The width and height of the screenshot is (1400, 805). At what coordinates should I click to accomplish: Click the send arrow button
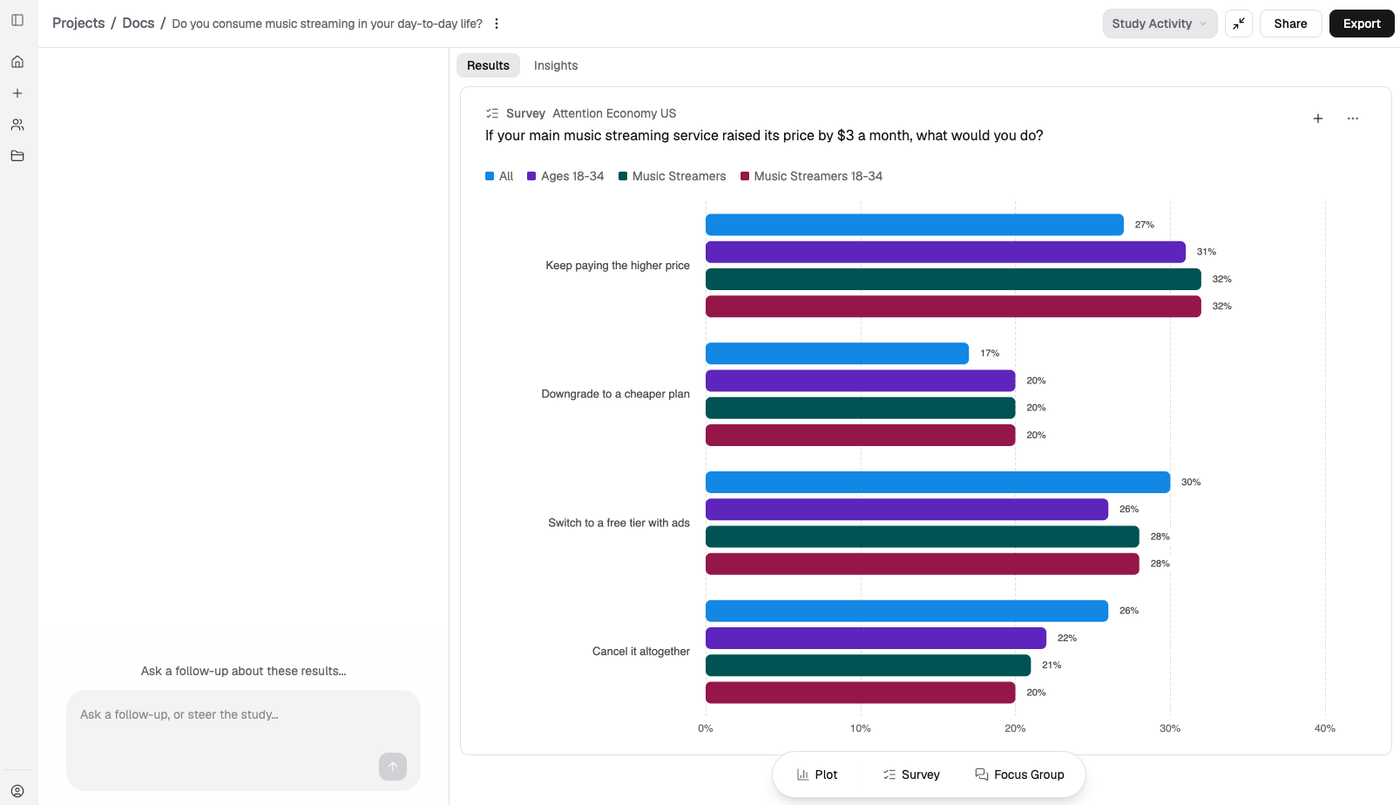(393, 767)
